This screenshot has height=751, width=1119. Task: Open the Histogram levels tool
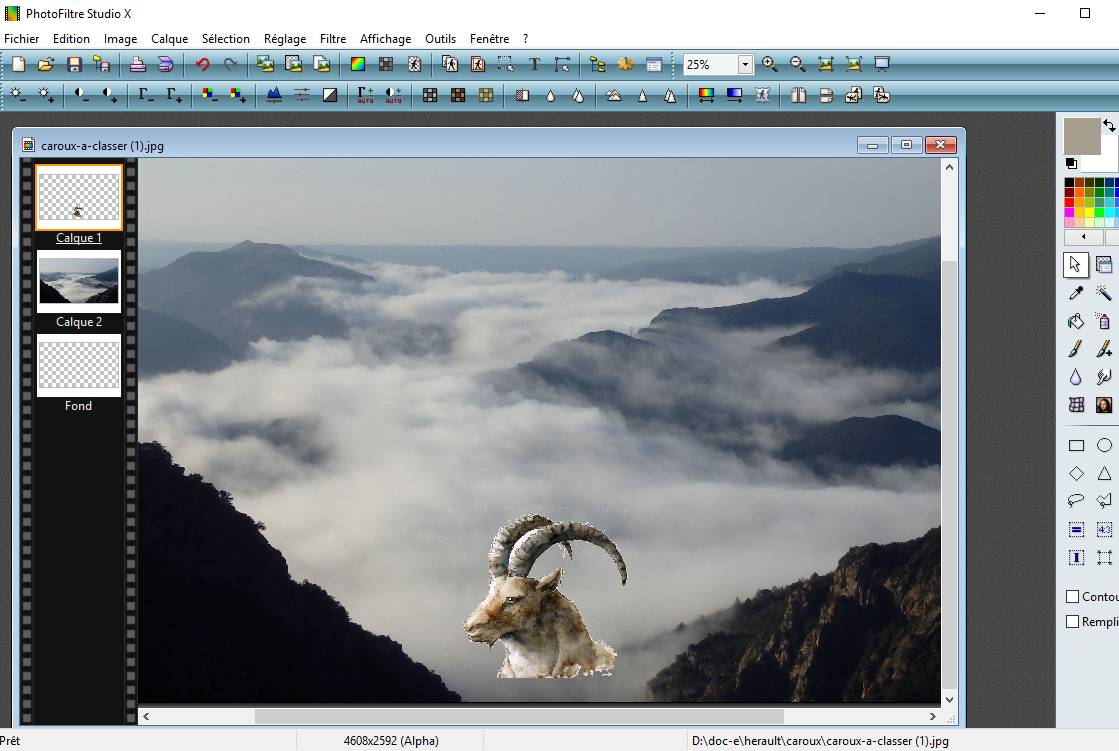(274, 95)
